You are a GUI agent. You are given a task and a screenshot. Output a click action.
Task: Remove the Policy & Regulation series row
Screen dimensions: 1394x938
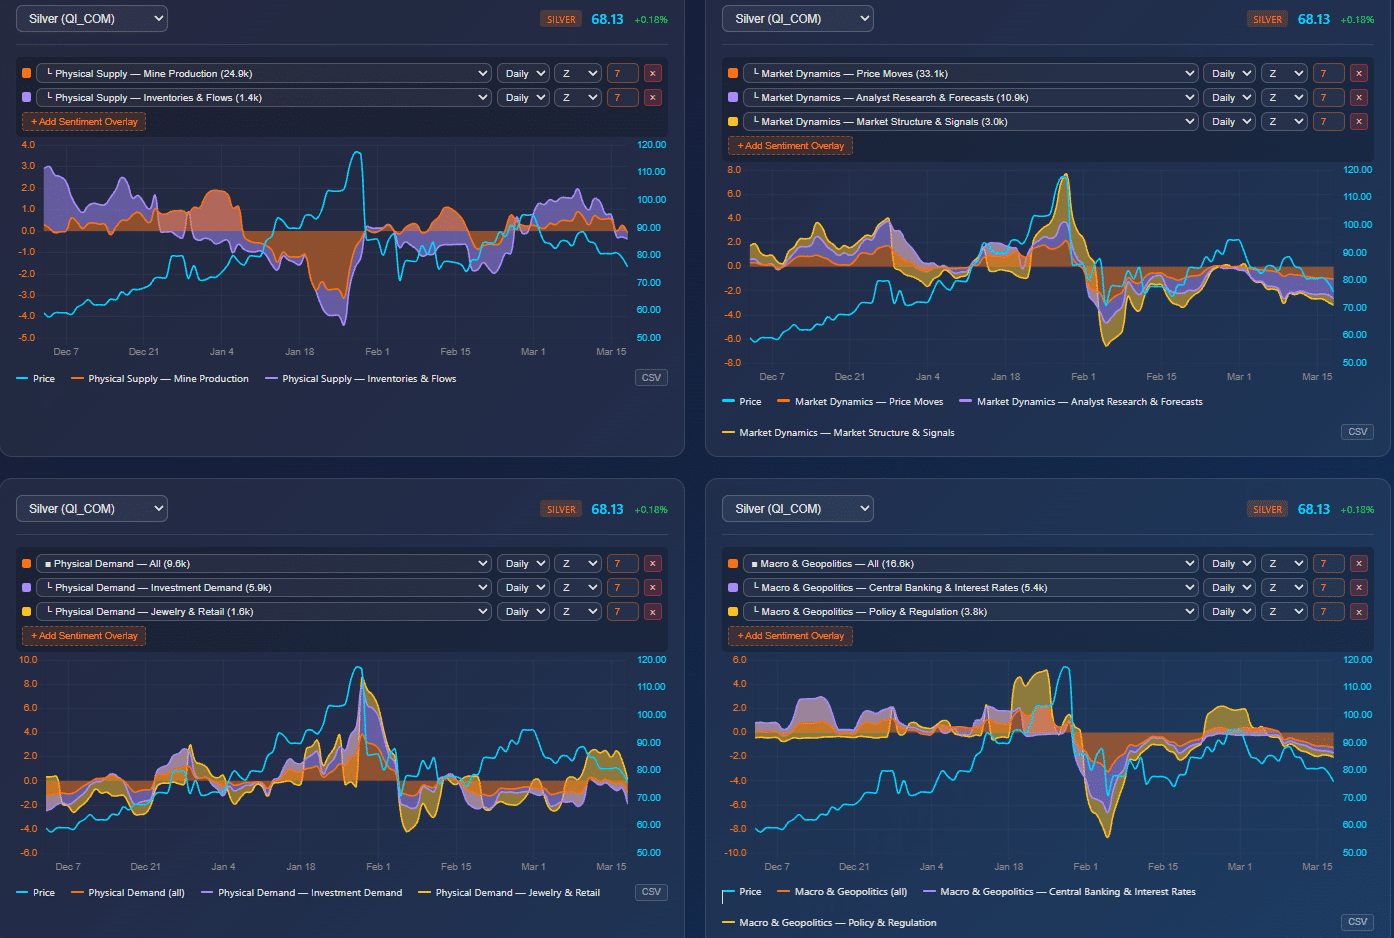[x=1358, y=611]
